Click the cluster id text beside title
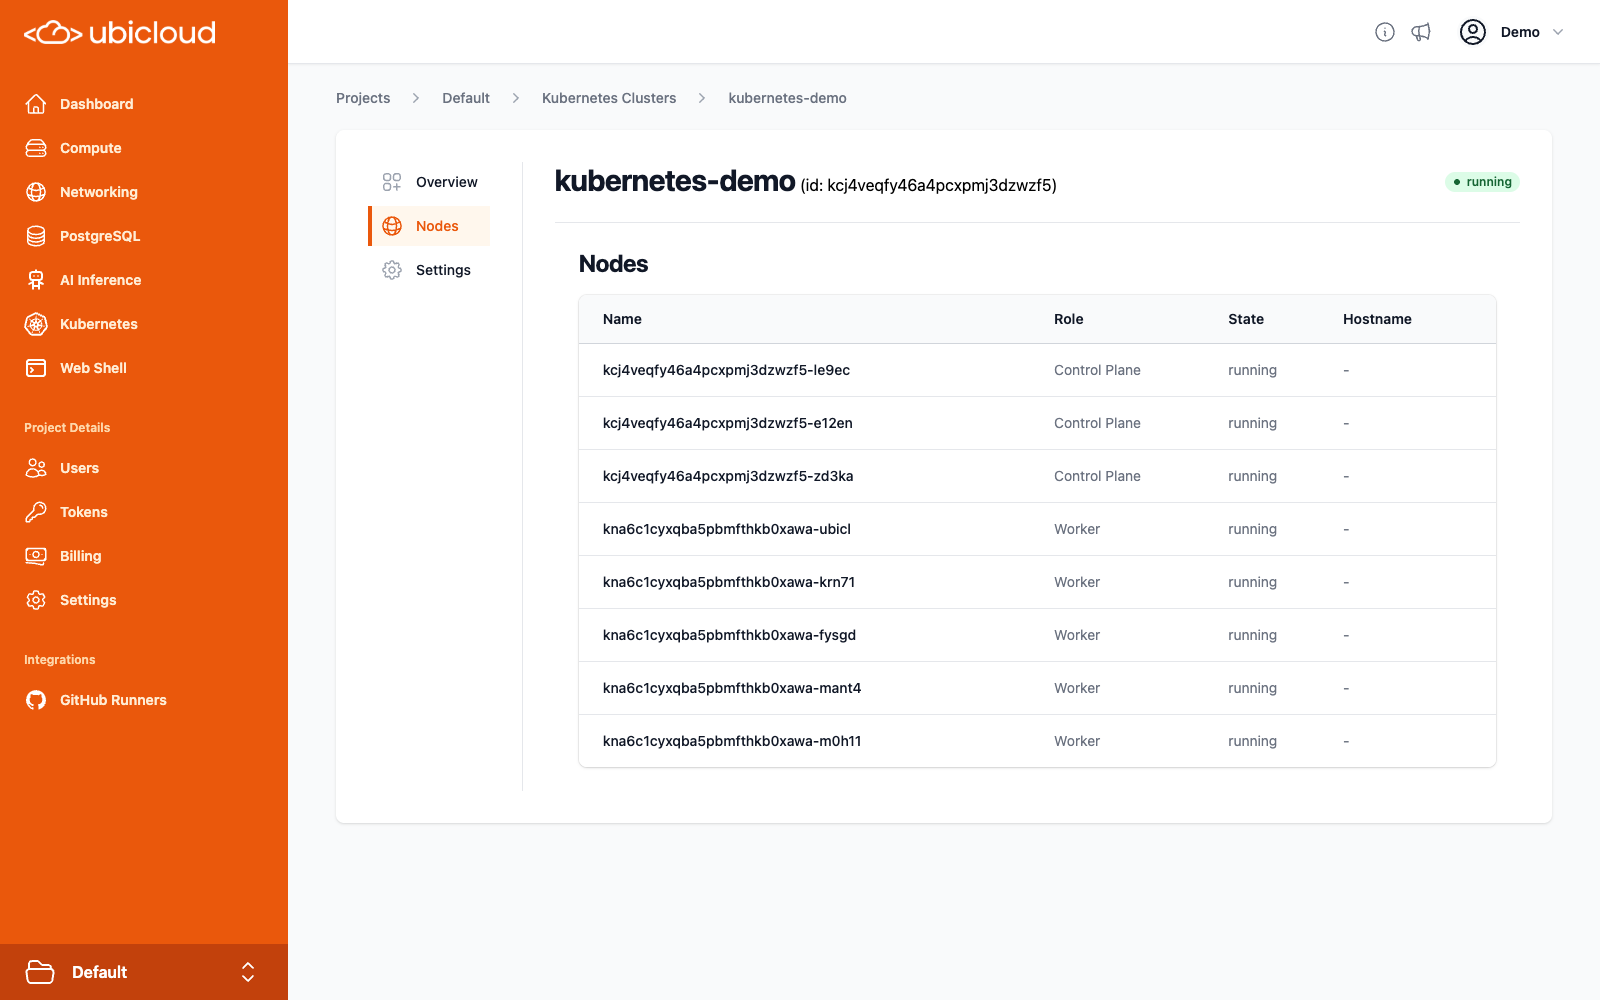This screenshot has height=1000, width=1600. click(x=928, y=185)
